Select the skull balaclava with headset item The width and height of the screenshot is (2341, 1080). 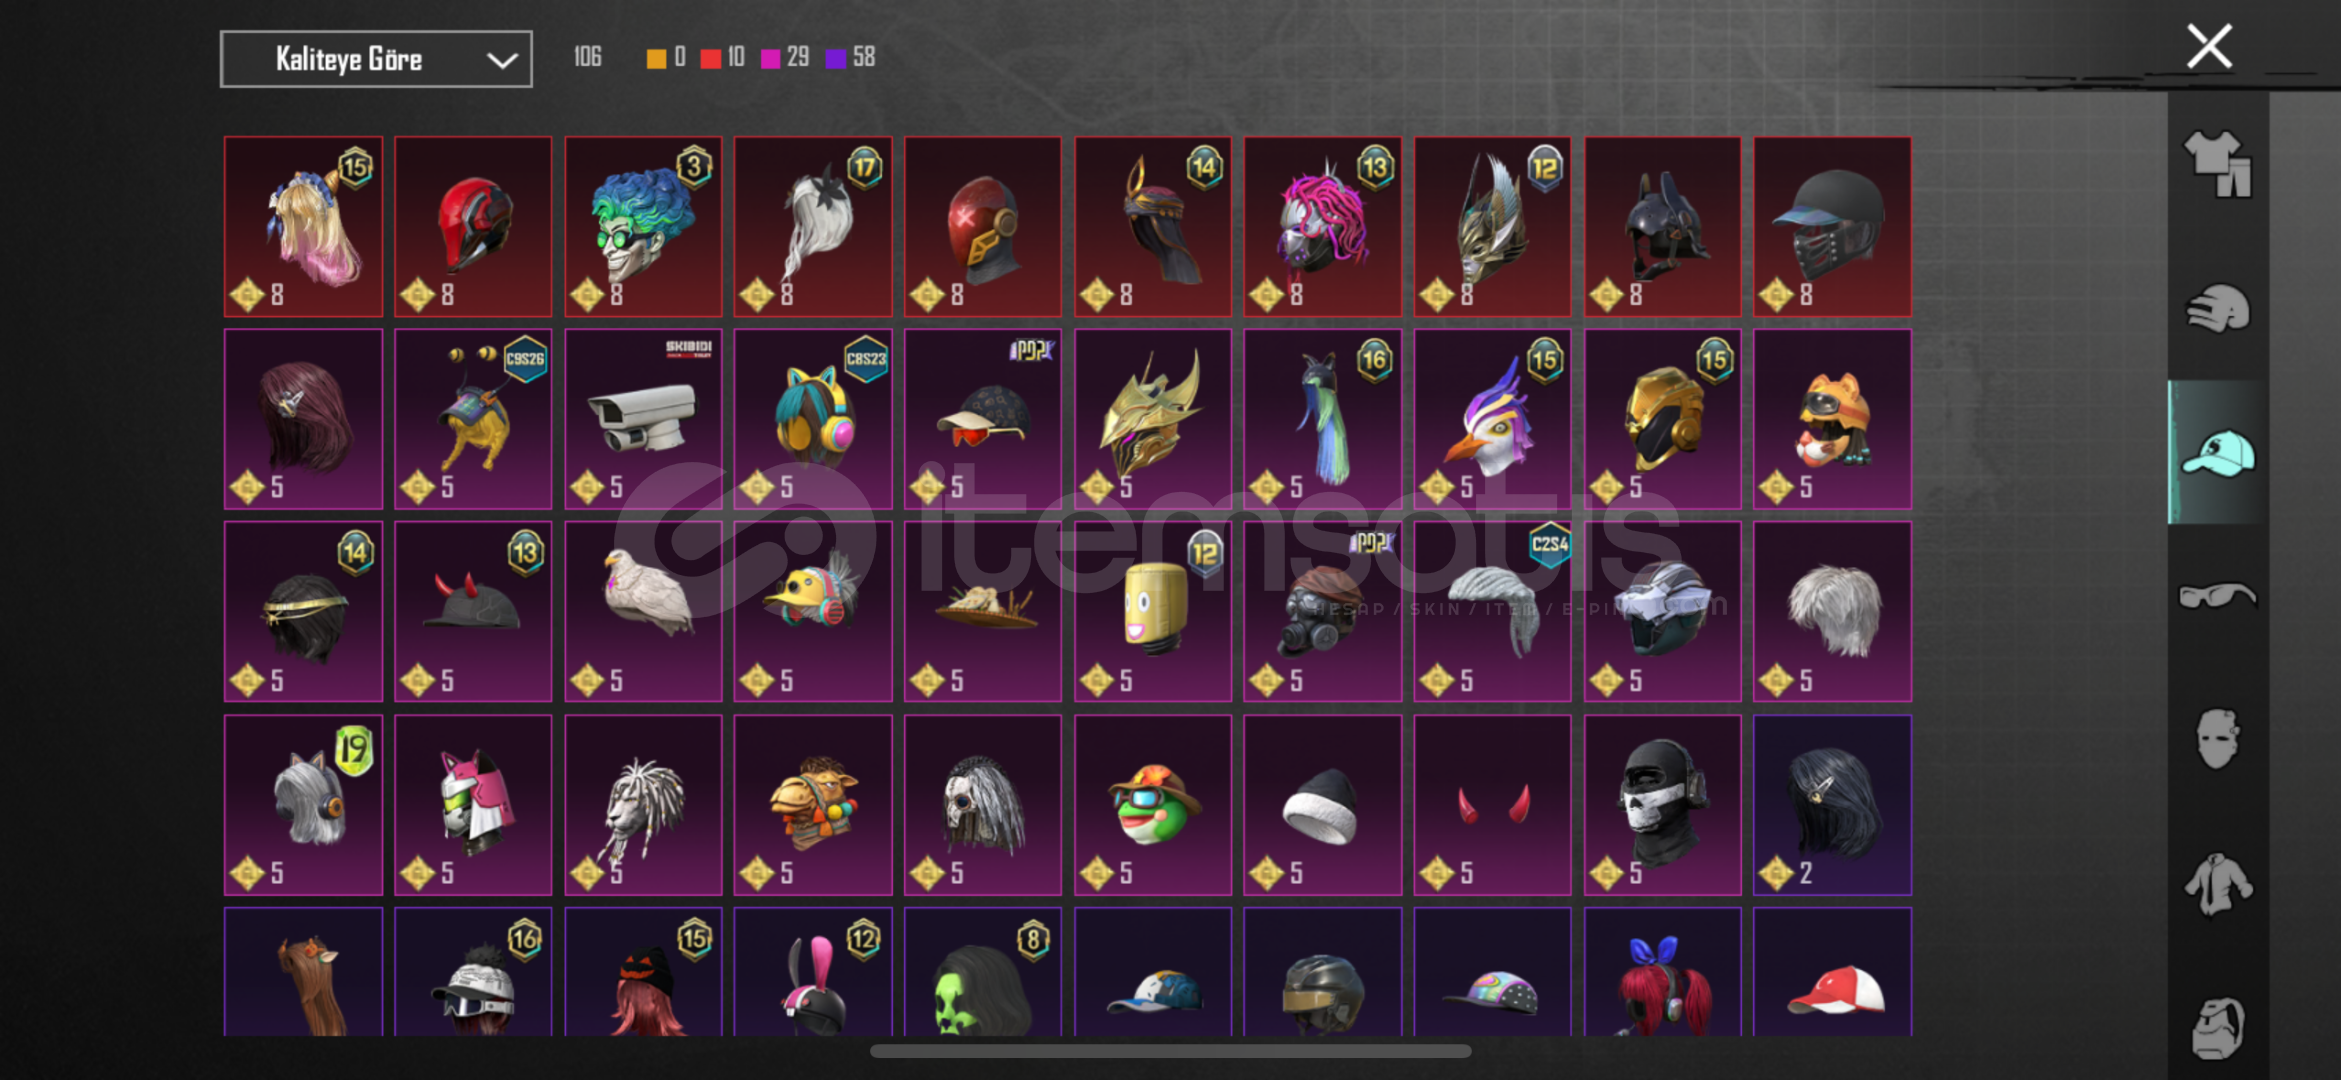[1662, 805]
